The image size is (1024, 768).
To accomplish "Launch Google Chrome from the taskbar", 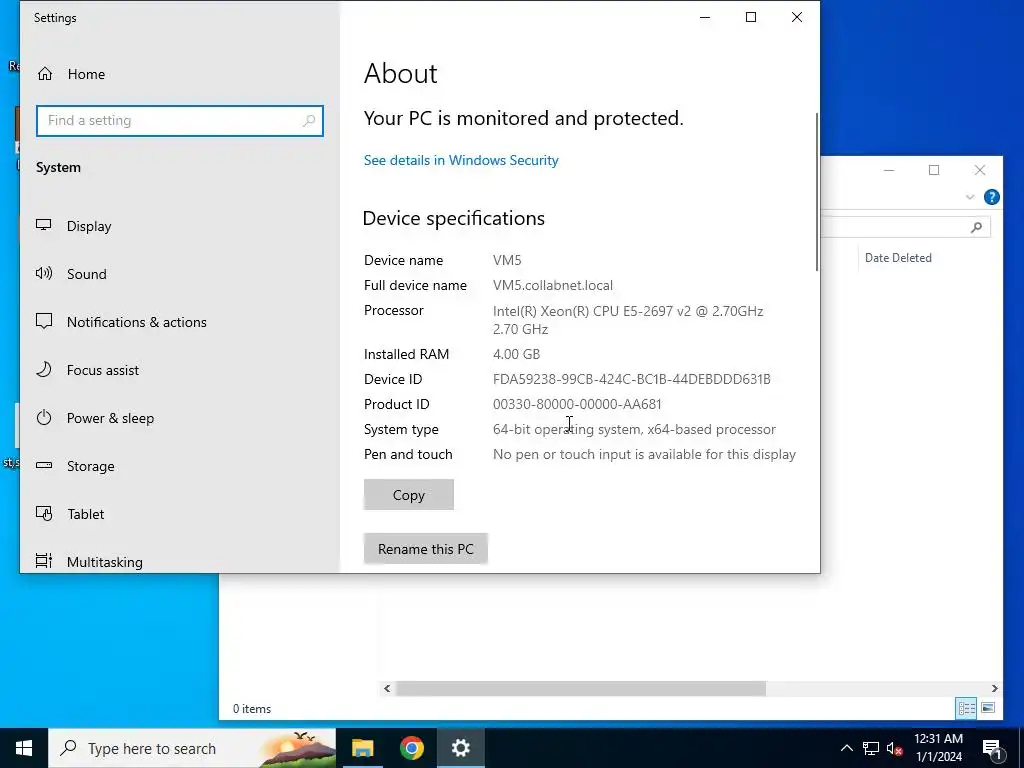I will [411, 748].
